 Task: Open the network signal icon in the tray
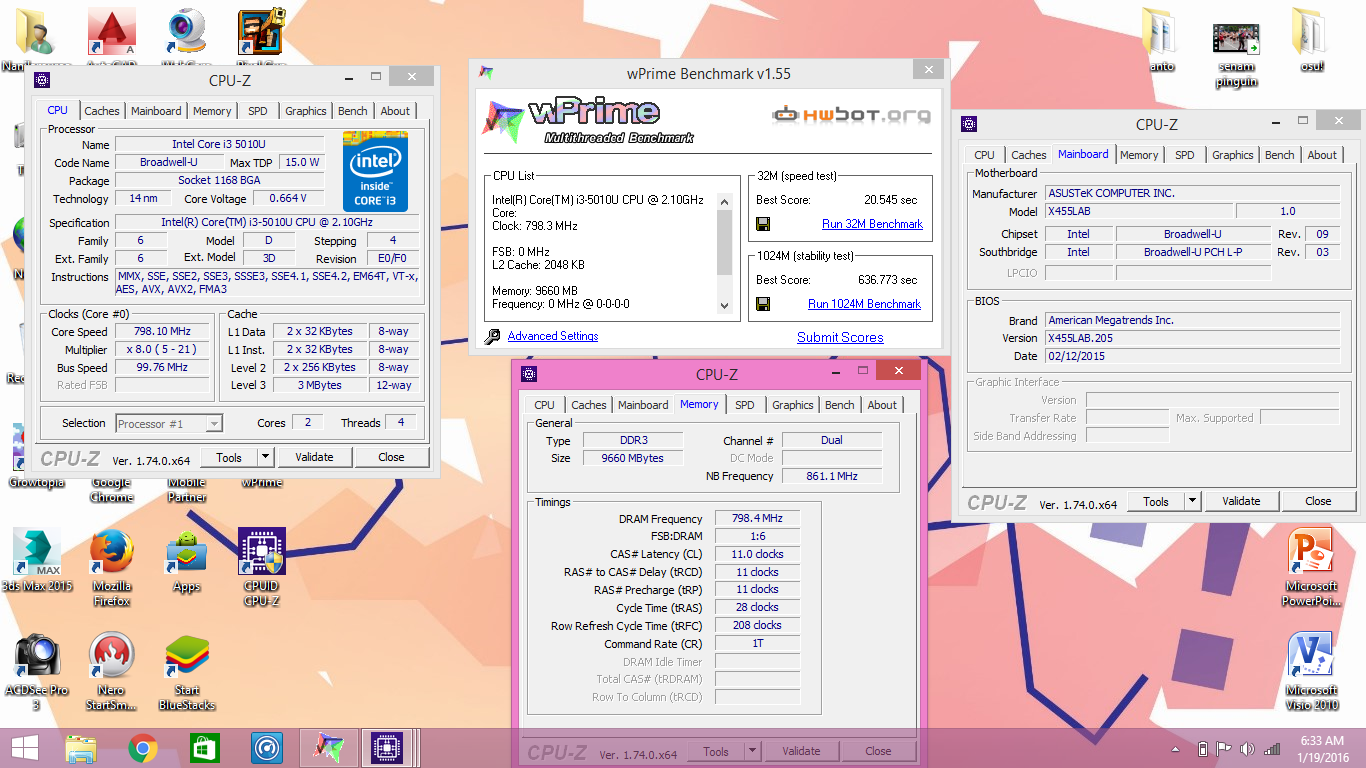click(1272, 749)
